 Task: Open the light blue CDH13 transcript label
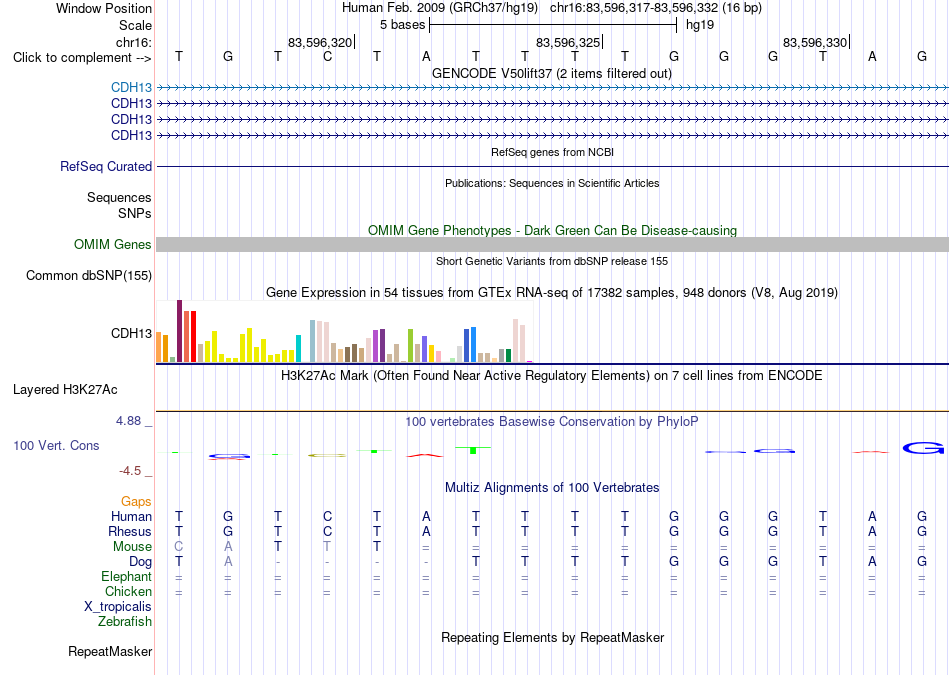coord(131,87)
